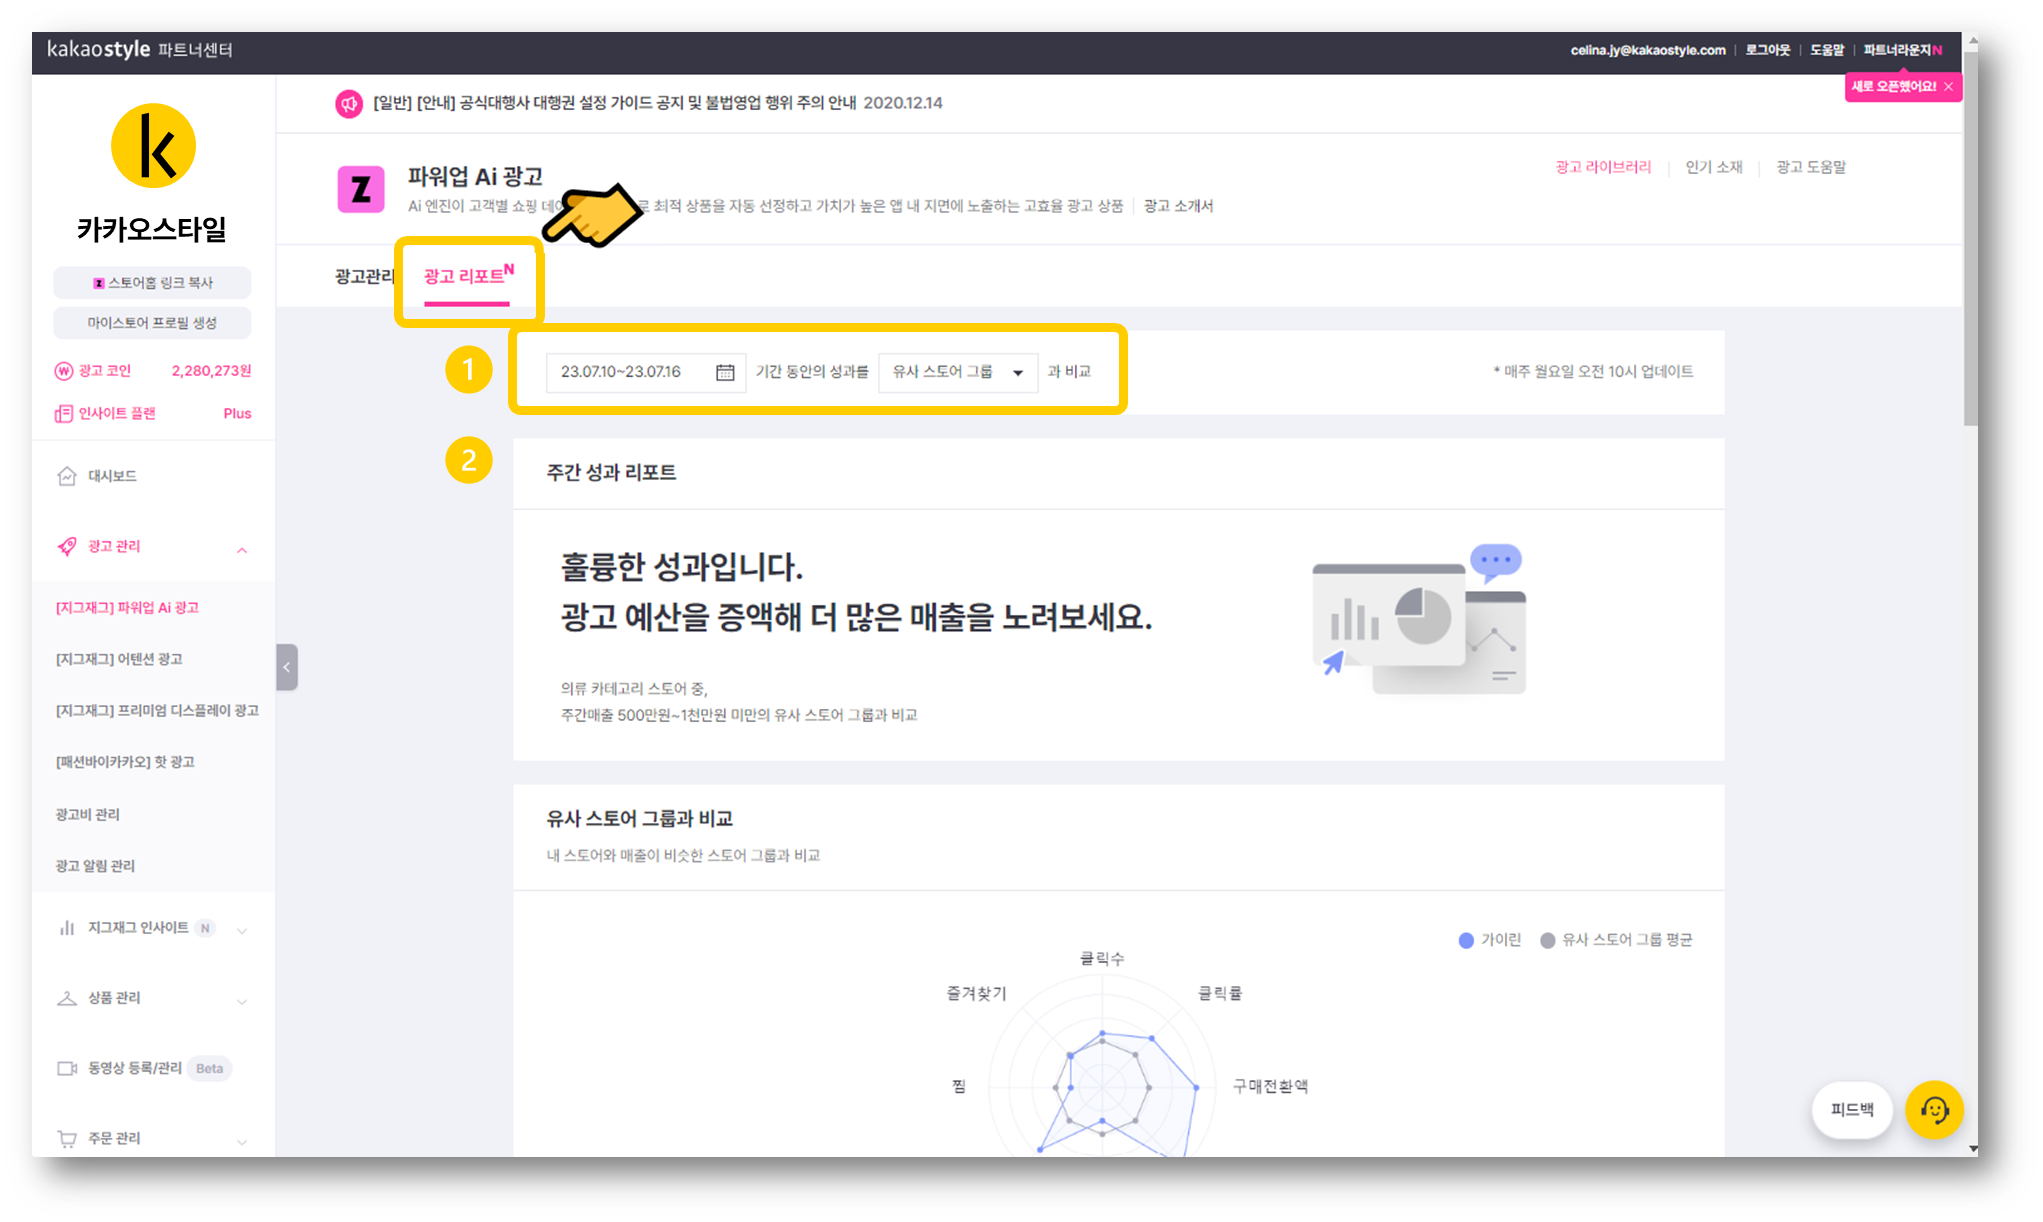The width and height of the screenshot is (2043, 1222).
Task: Click the 광고 코인 balance 2,280,273원
Action: pos(211,371)
